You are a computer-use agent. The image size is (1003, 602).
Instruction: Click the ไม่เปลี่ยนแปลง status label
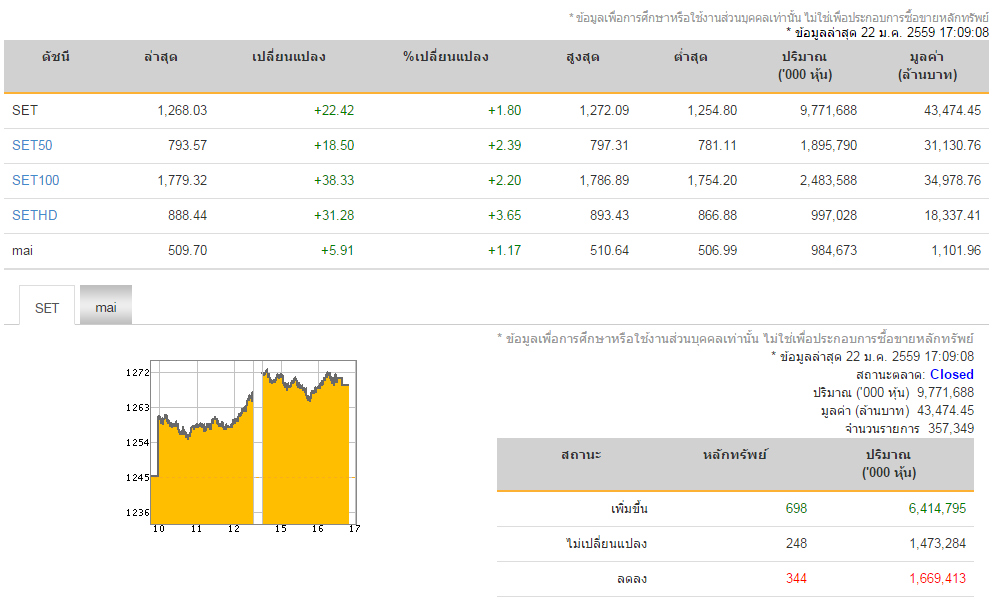click(606, 544)
